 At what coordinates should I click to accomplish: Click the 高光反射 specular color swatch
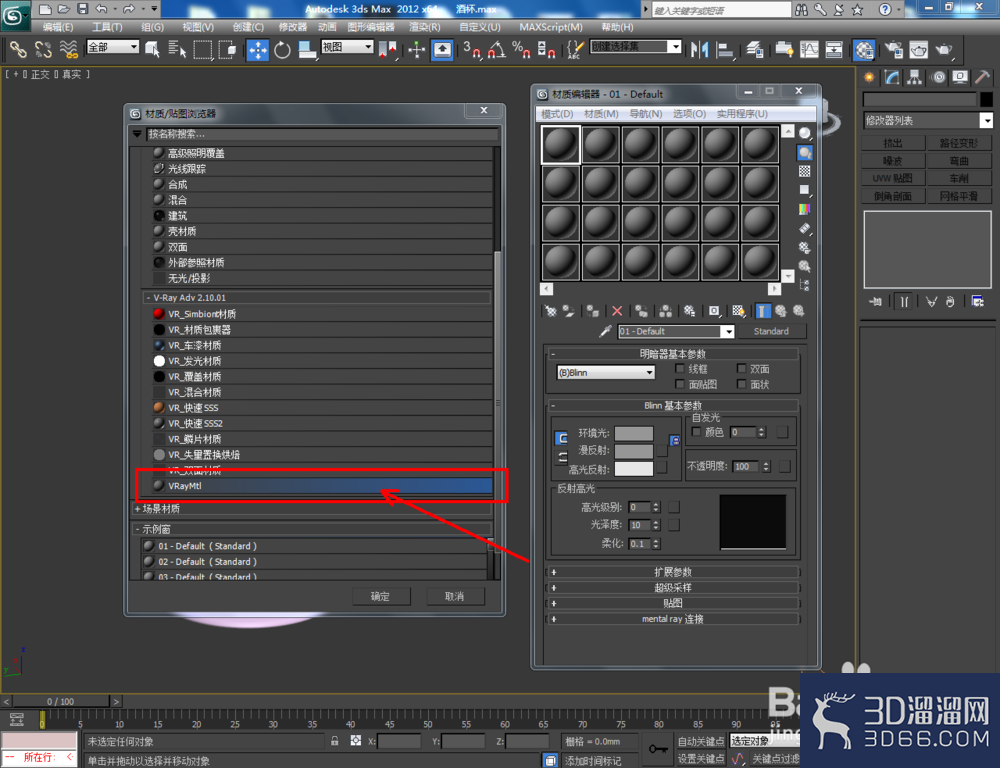pyautogui.click(x=633, y=469)
